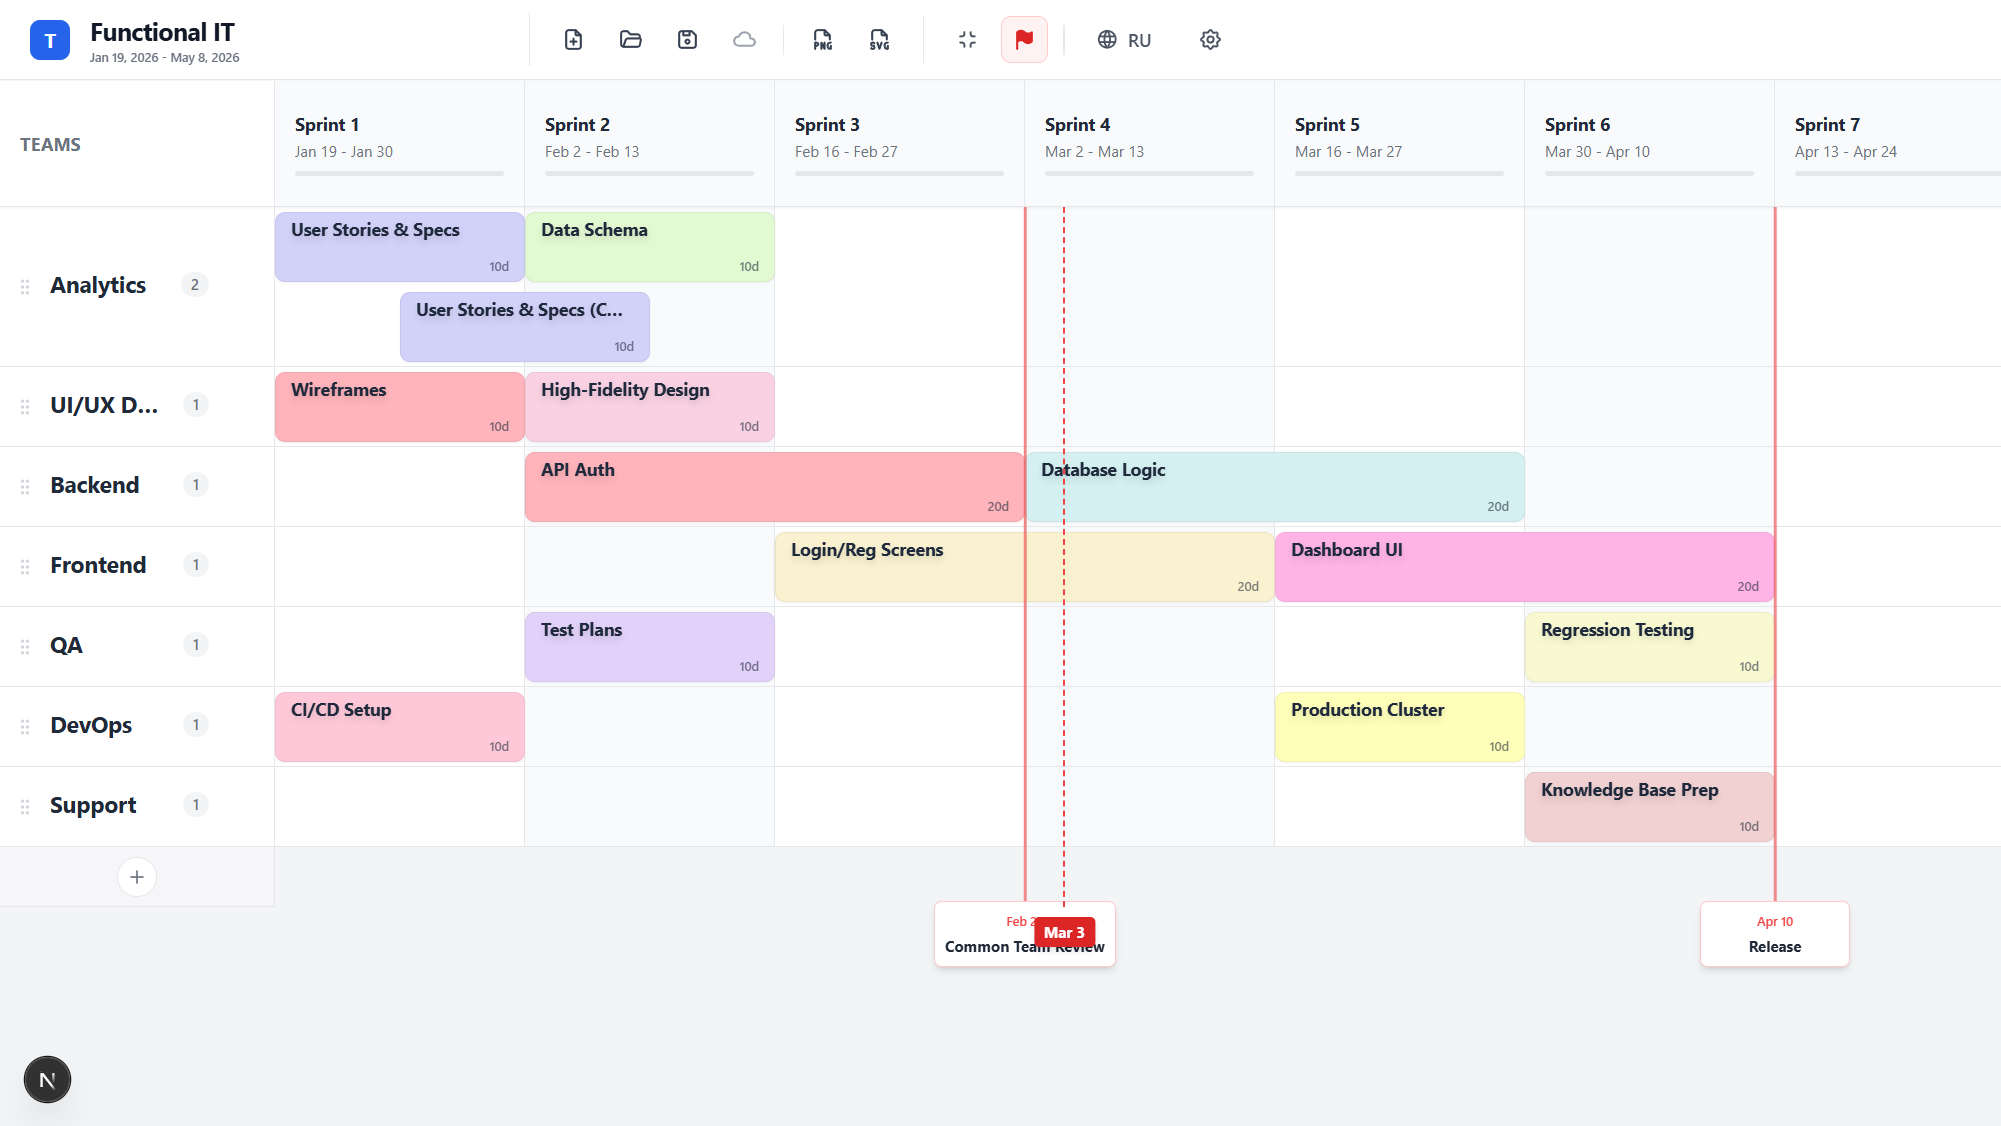Viewport: 2001px width, 1126px height.
Task: Click the blue T project logo
Action: pyautogui.click(x=50, y=40)
